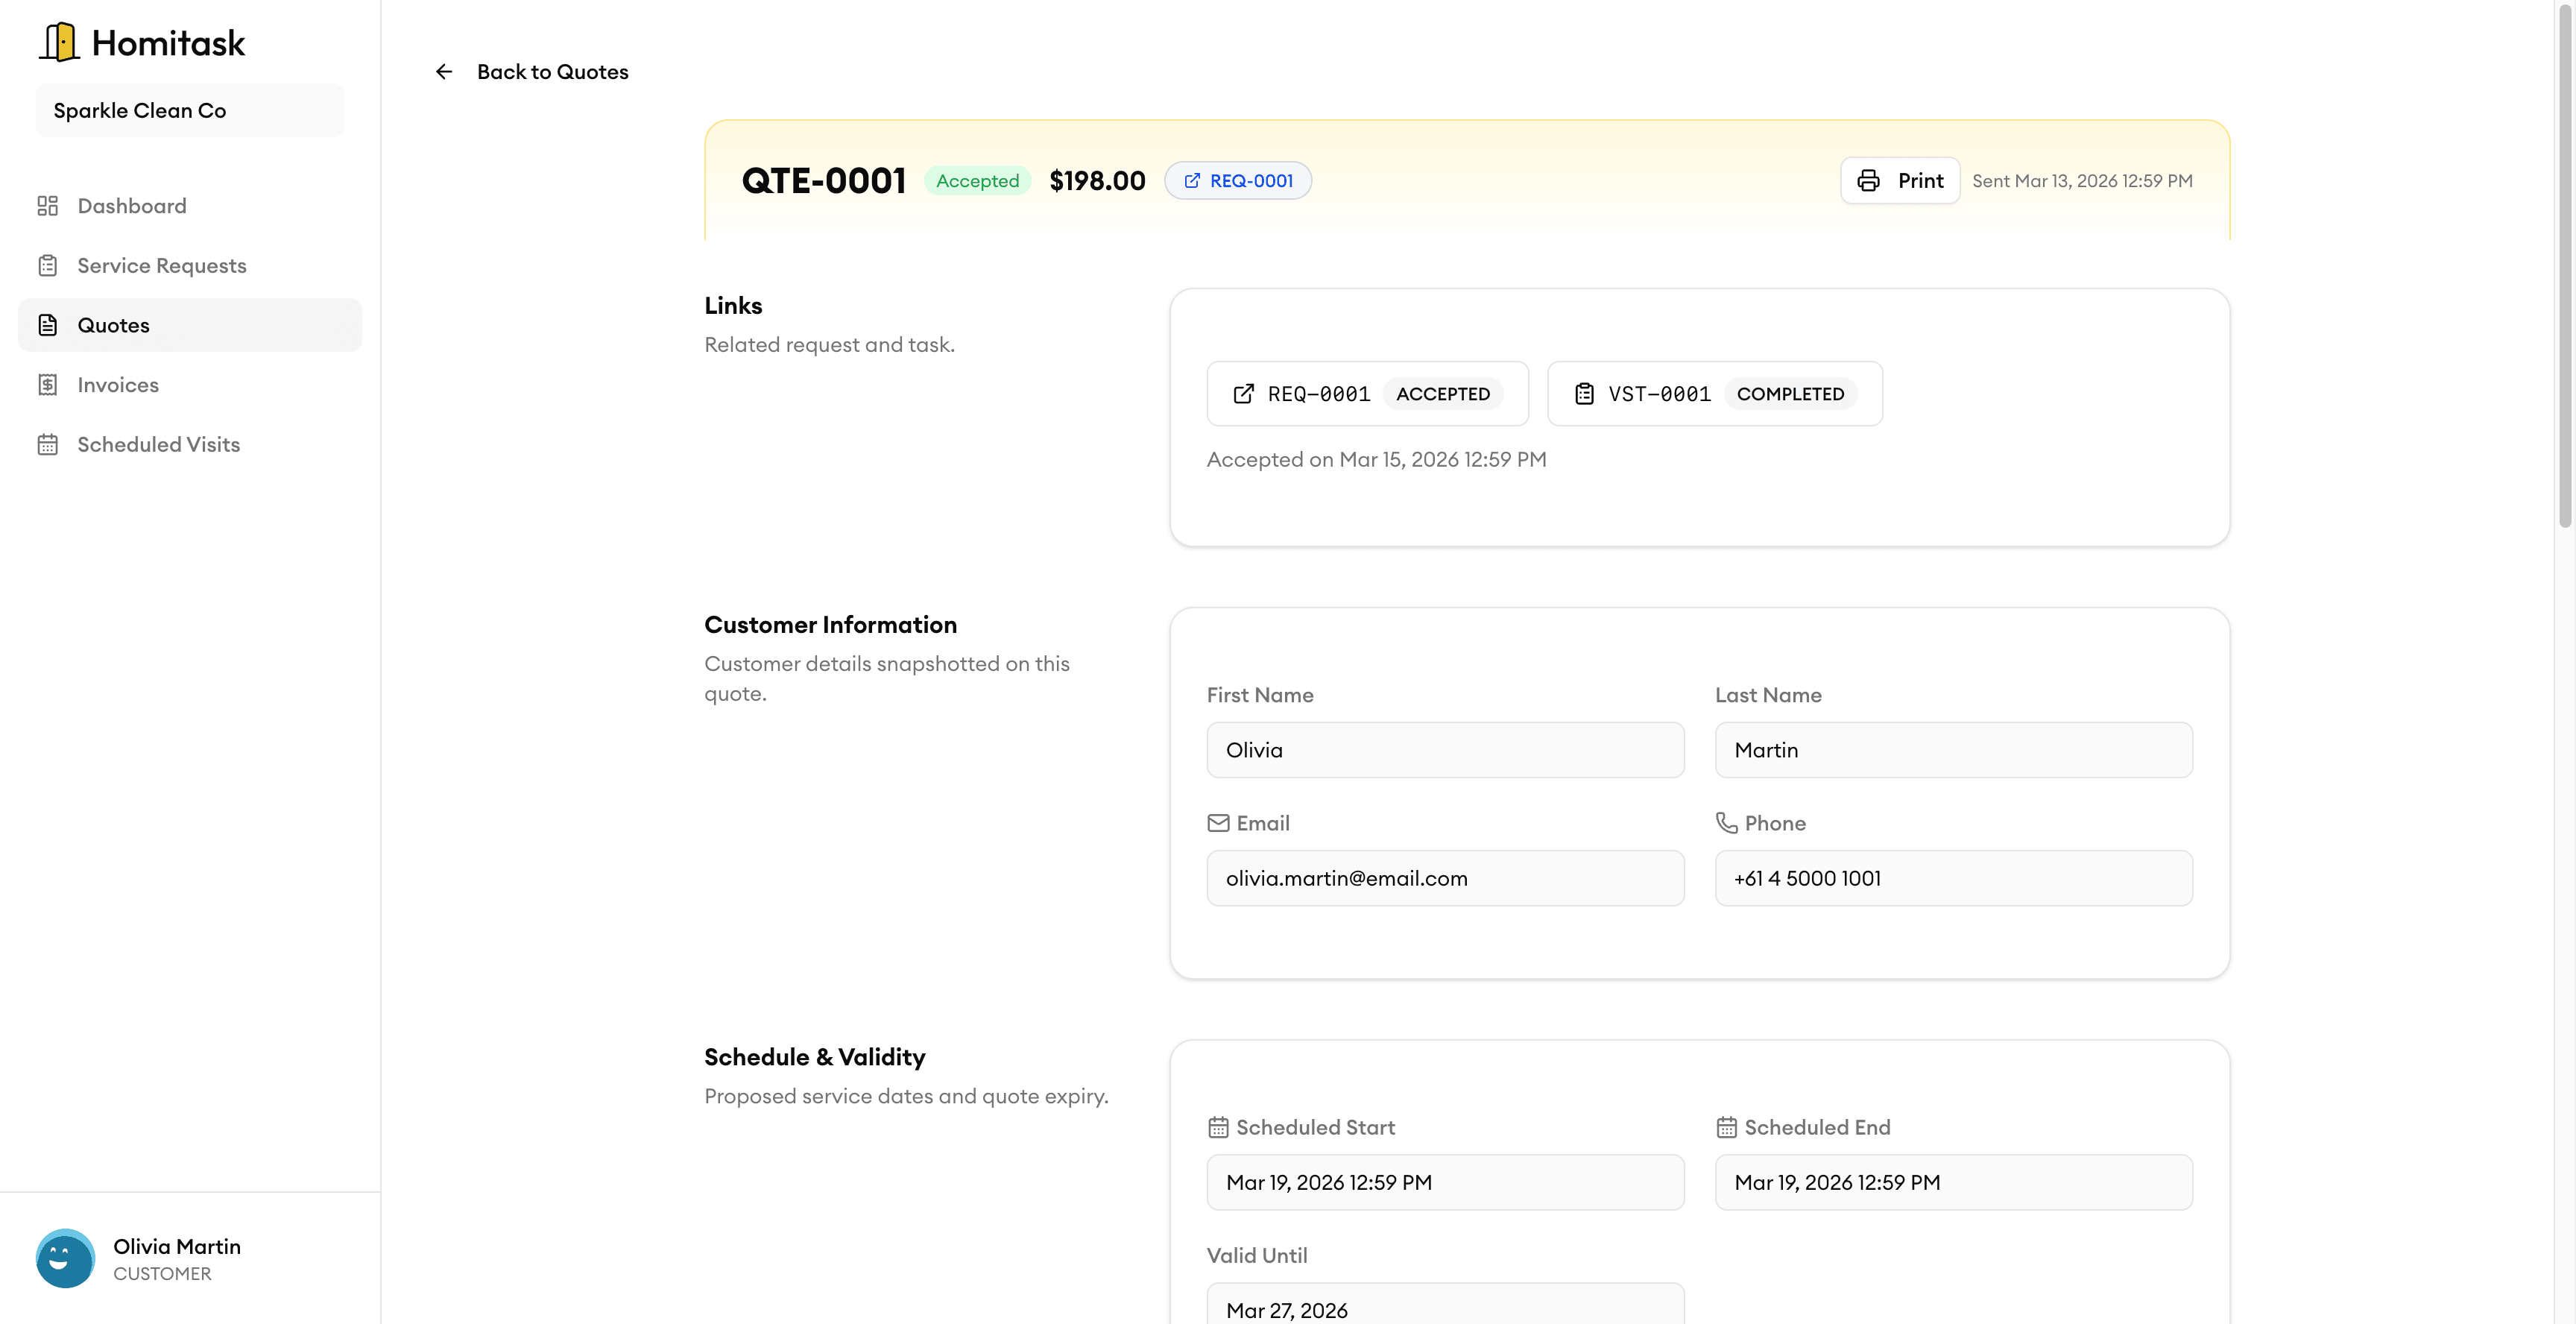Select Invoices in the sidebar
Viewport: 2576px width, 1324px height.
click(118, 384)
